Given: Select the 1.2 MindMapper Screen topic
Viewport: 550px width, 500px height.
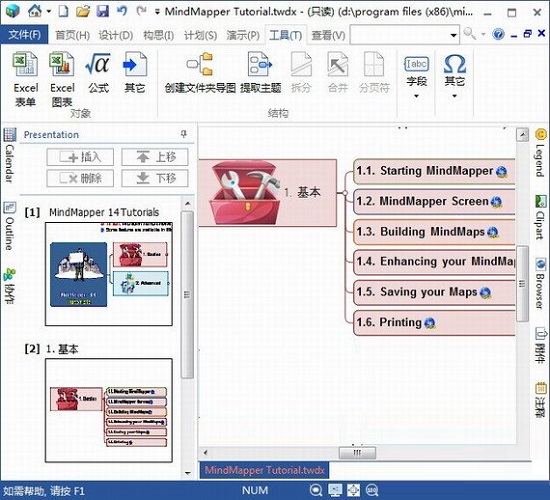Looking at the screenshot, I should pos(434,202).
